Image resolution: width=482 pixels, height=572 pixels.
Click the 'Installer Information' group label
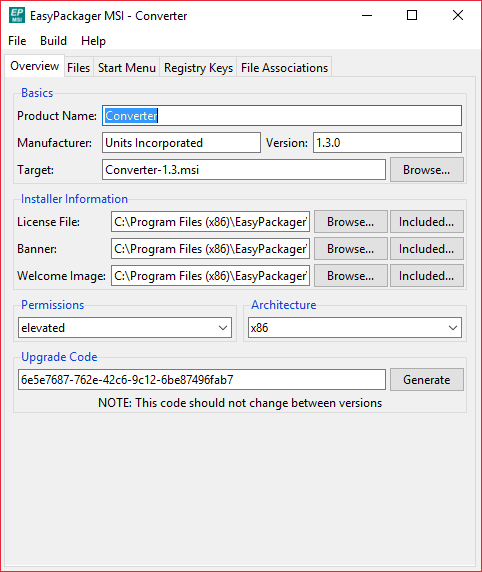[x=74, y=199]
